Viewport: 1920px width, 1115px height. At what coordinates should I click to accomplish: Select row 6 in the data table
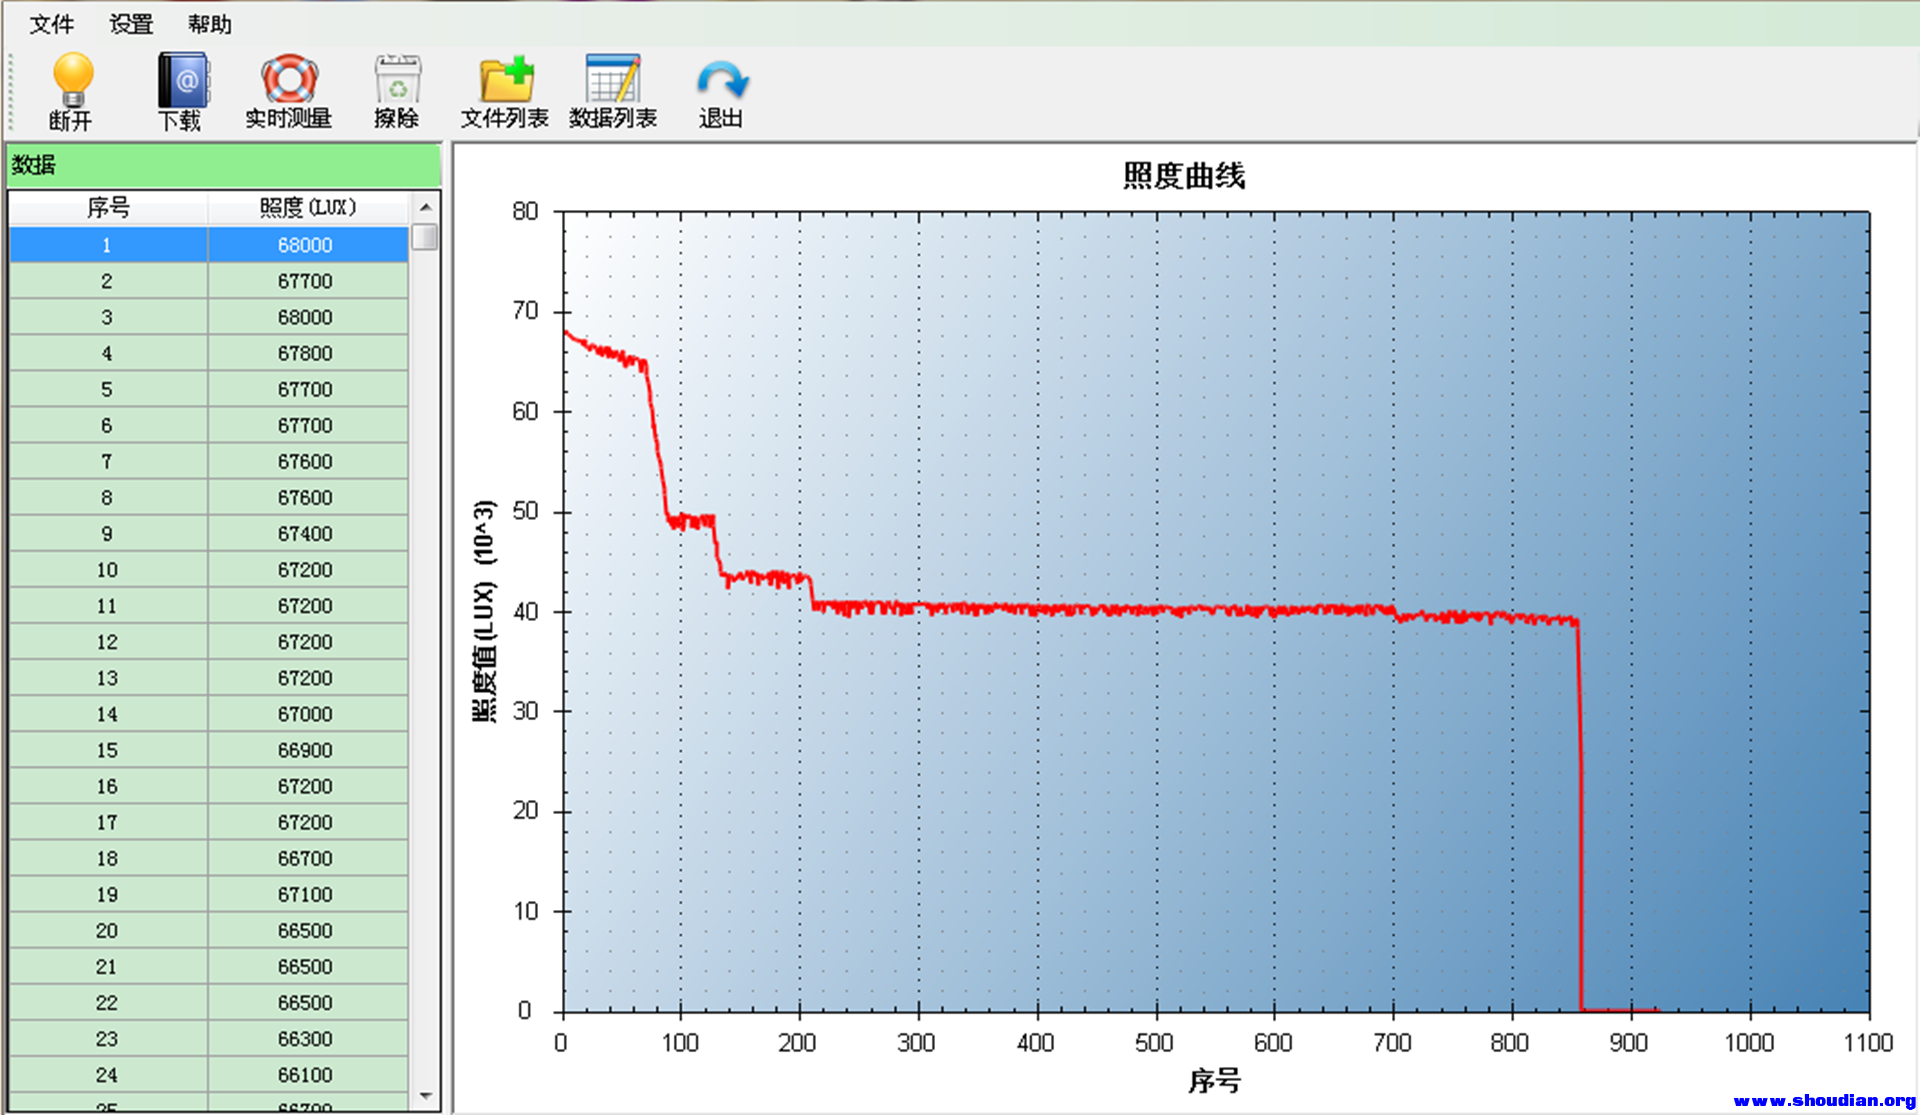[209, 425]
